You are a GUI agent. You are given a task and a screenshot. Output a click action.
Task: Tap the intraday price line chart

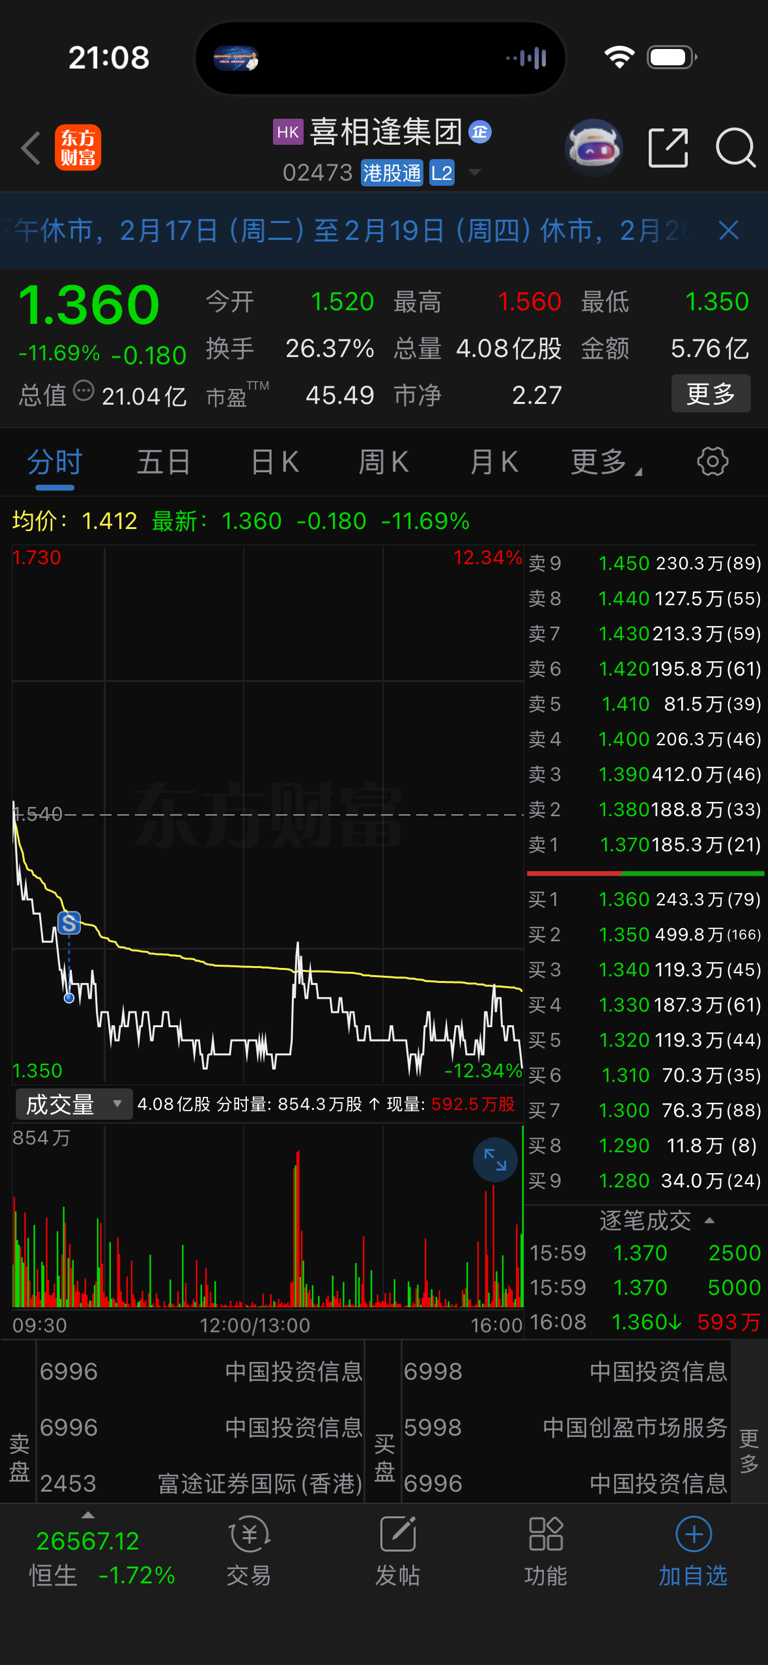(x=267, y=814)
